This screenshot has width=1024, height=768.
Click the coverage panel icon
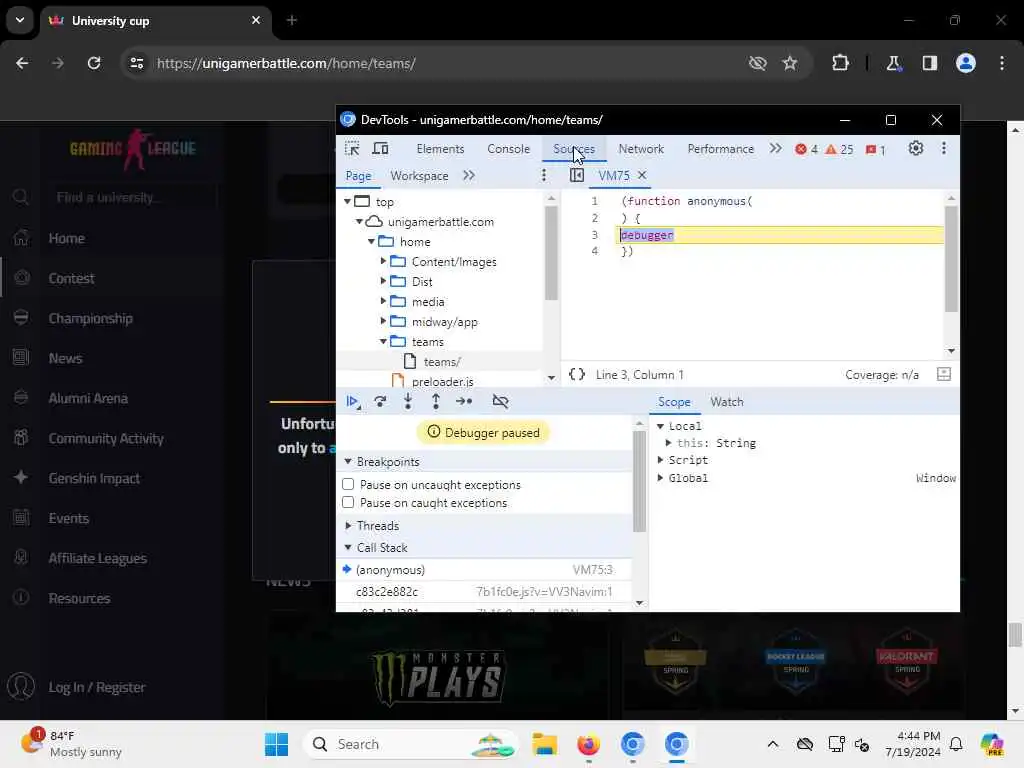click(x=944, y=374)
